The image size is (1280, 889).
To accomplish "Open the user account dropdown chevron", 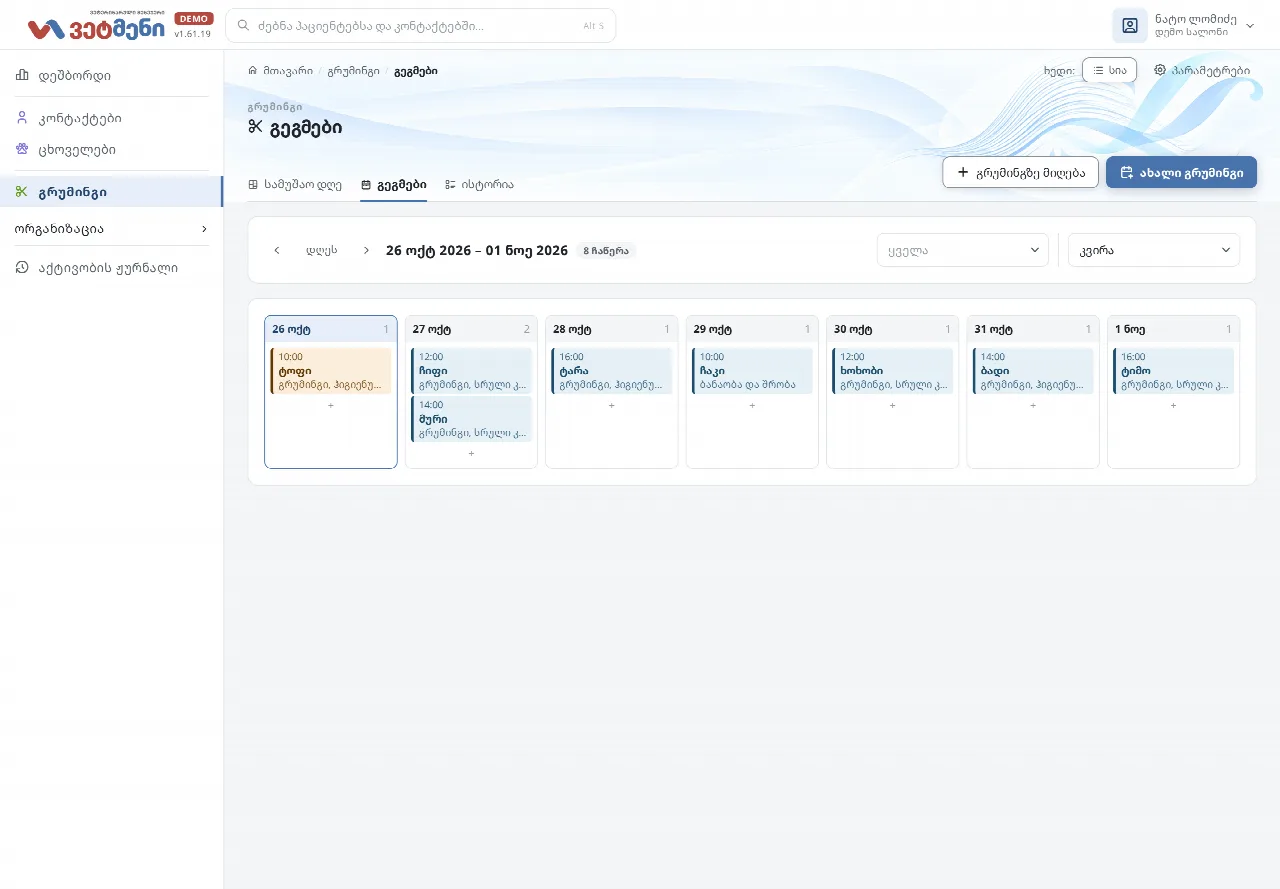I will [1250, 26].
